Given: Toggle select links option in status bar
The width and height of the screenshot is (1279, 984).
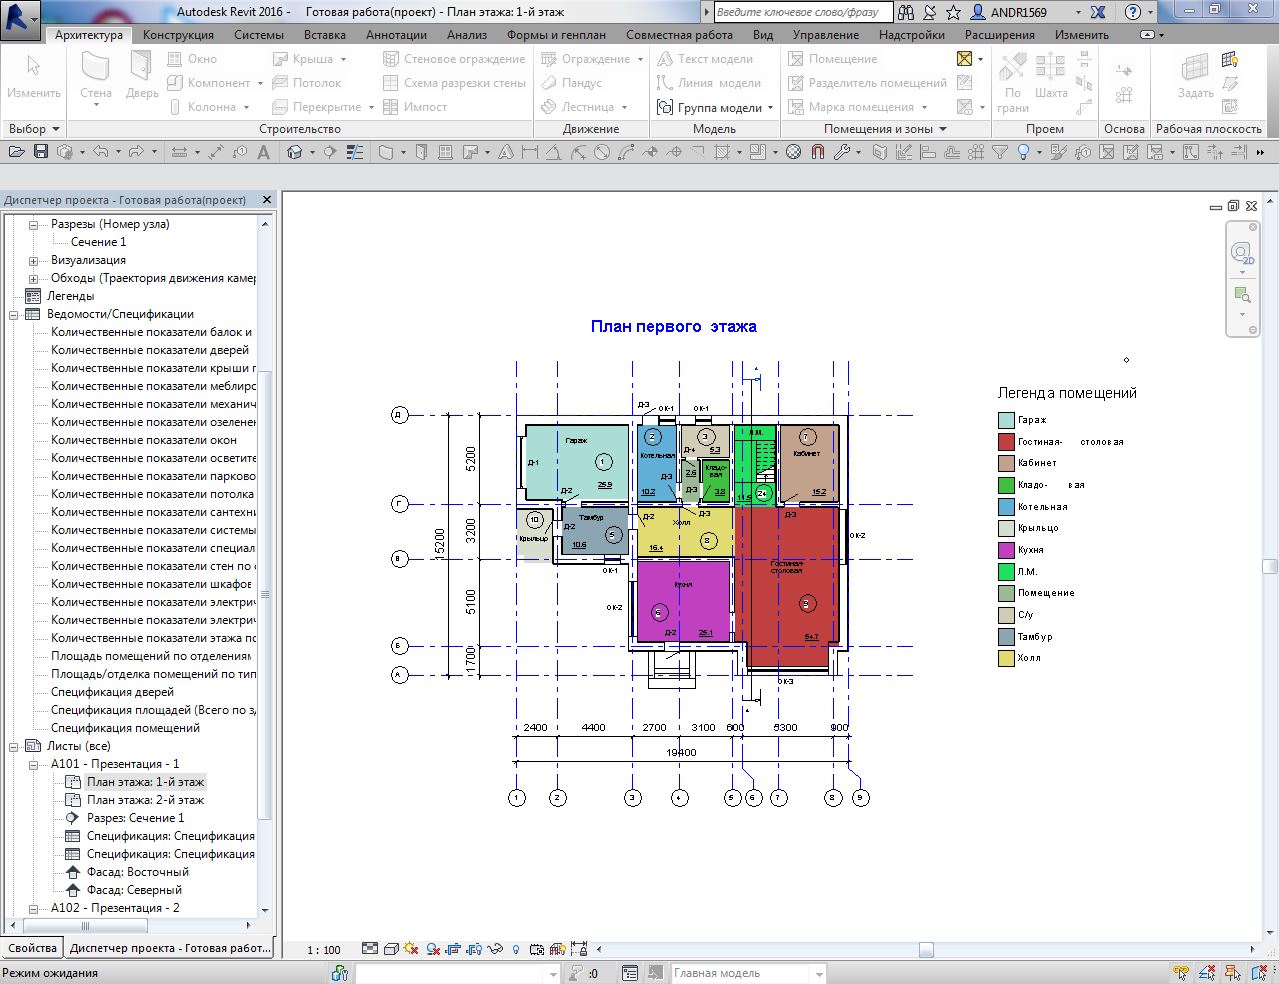Looking at the screenshot, I should 1182,973.
